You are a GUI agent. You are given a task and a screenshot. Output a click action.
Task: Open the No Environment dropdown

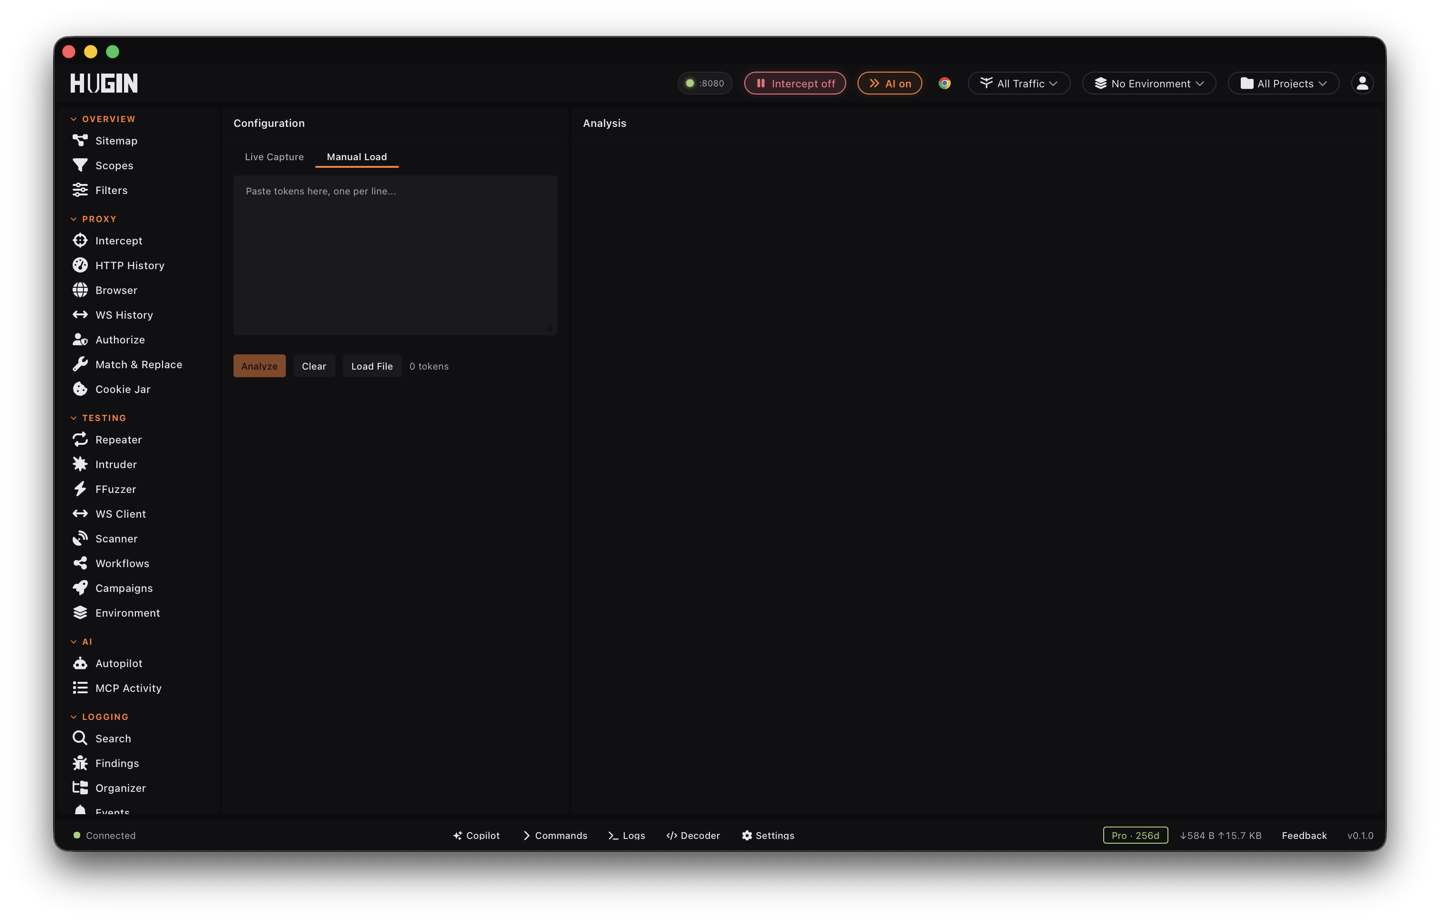(x=1149, y=83)
